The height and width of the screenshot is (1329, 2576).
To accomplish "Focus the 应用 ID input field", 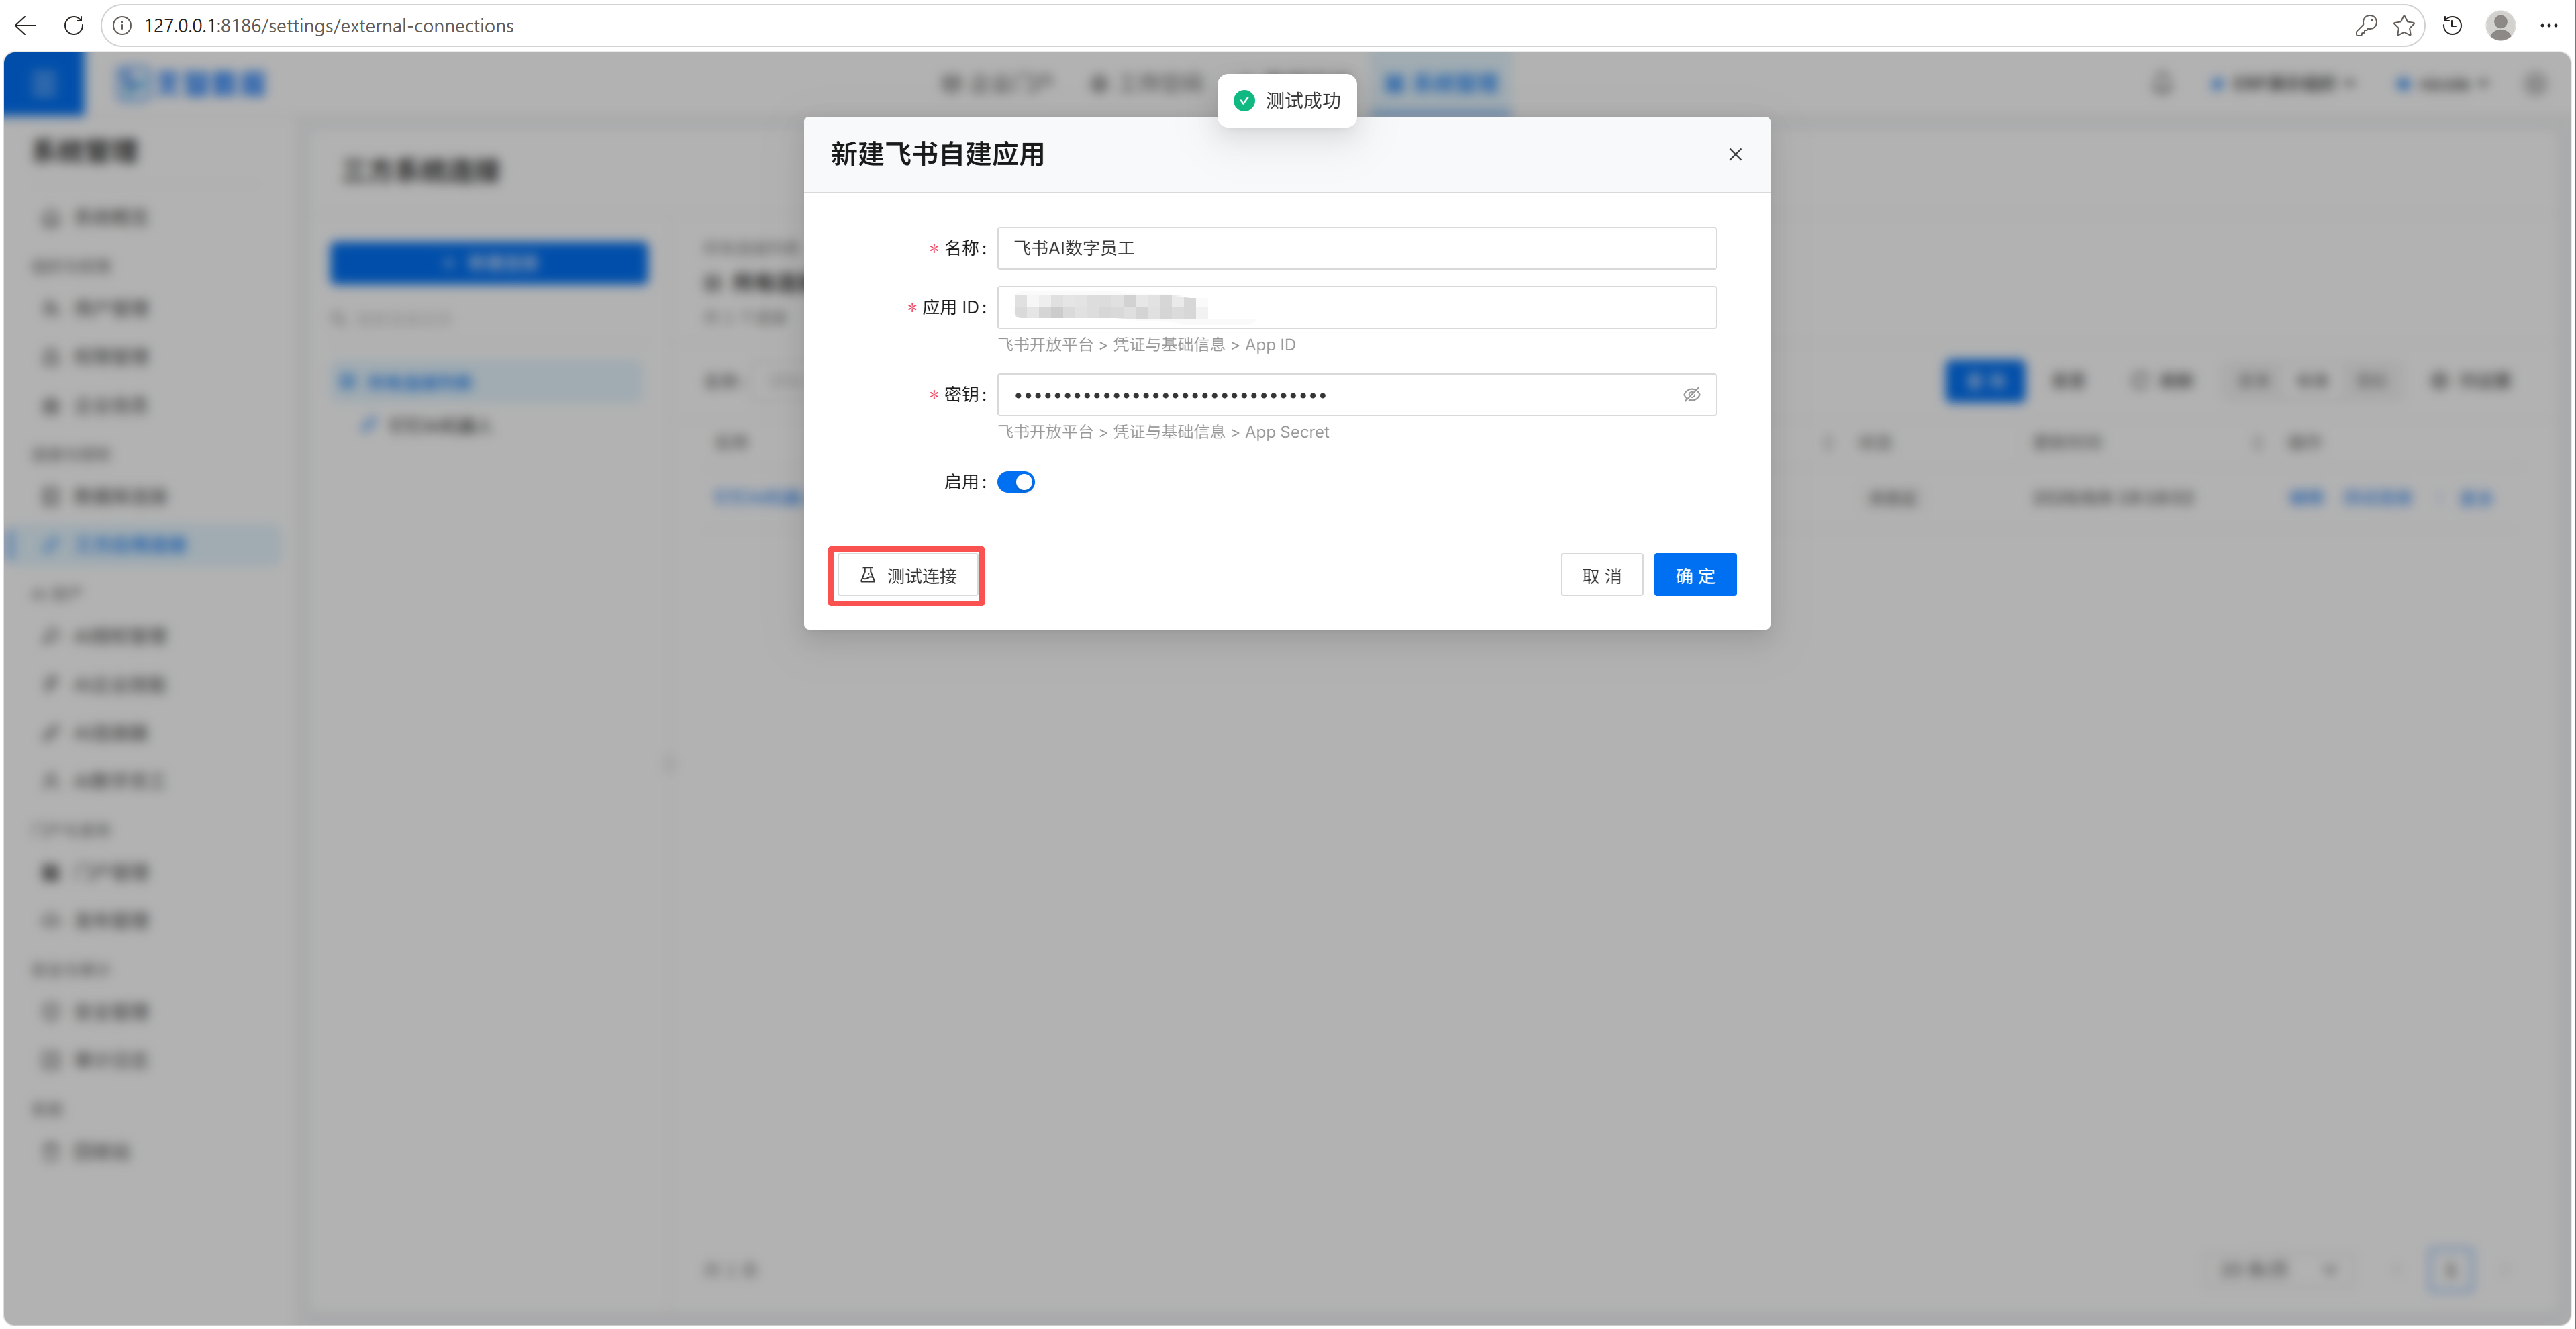I will (x=1356, y=307).
